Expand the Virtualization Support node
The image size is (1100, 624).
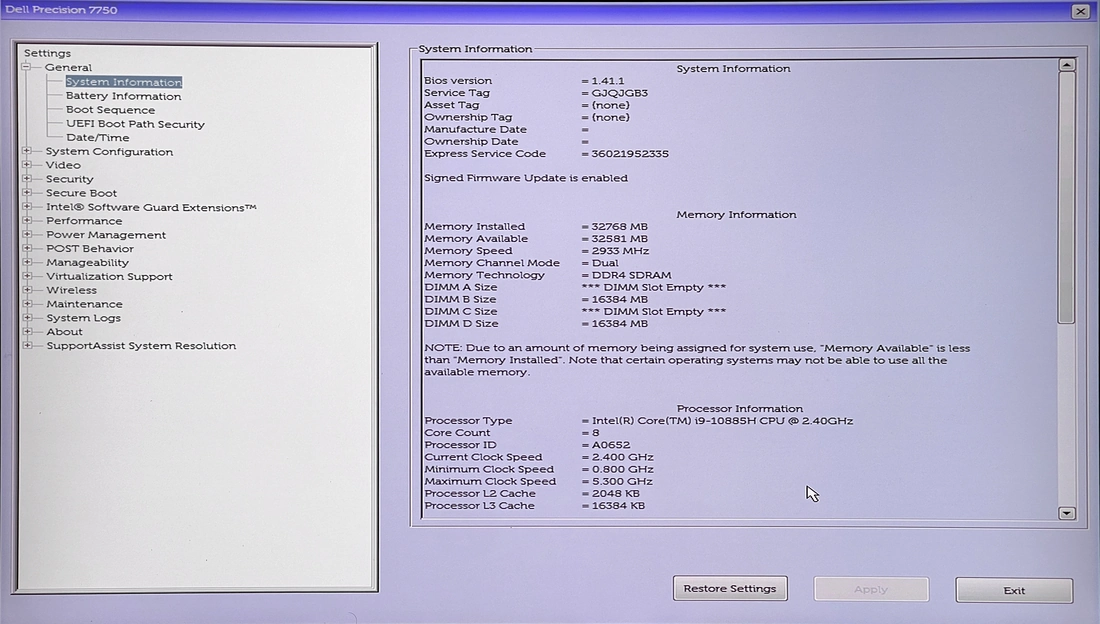[27, 277]
